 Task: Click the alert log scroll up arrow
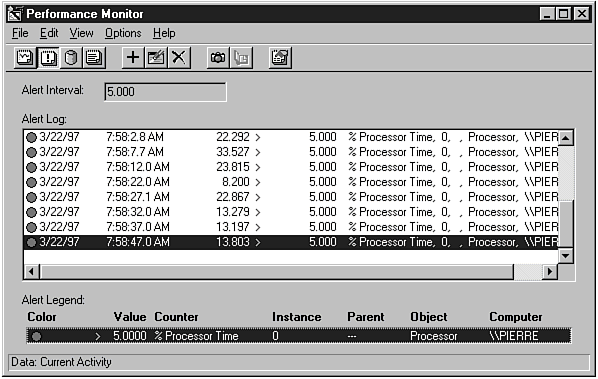click(x=566, y=138)
